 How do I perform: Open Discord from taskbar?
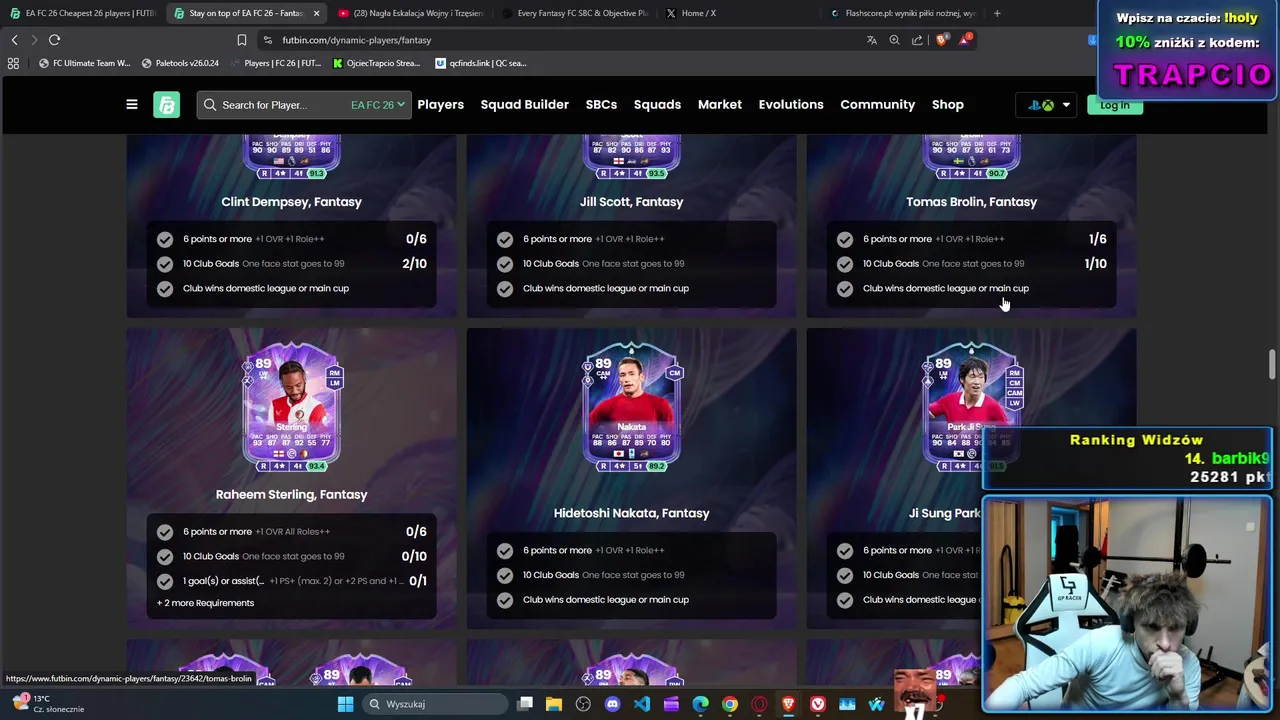coord(612,704)
